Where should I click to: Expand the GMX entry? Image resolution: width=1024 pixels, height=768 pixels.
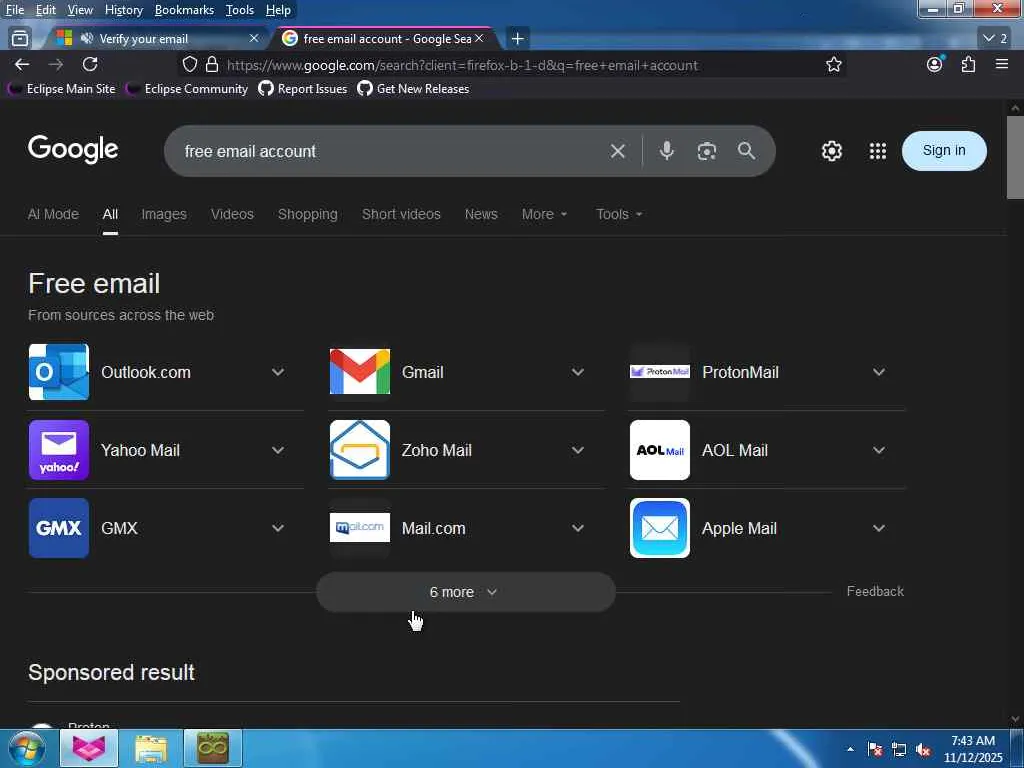point(278,528)
